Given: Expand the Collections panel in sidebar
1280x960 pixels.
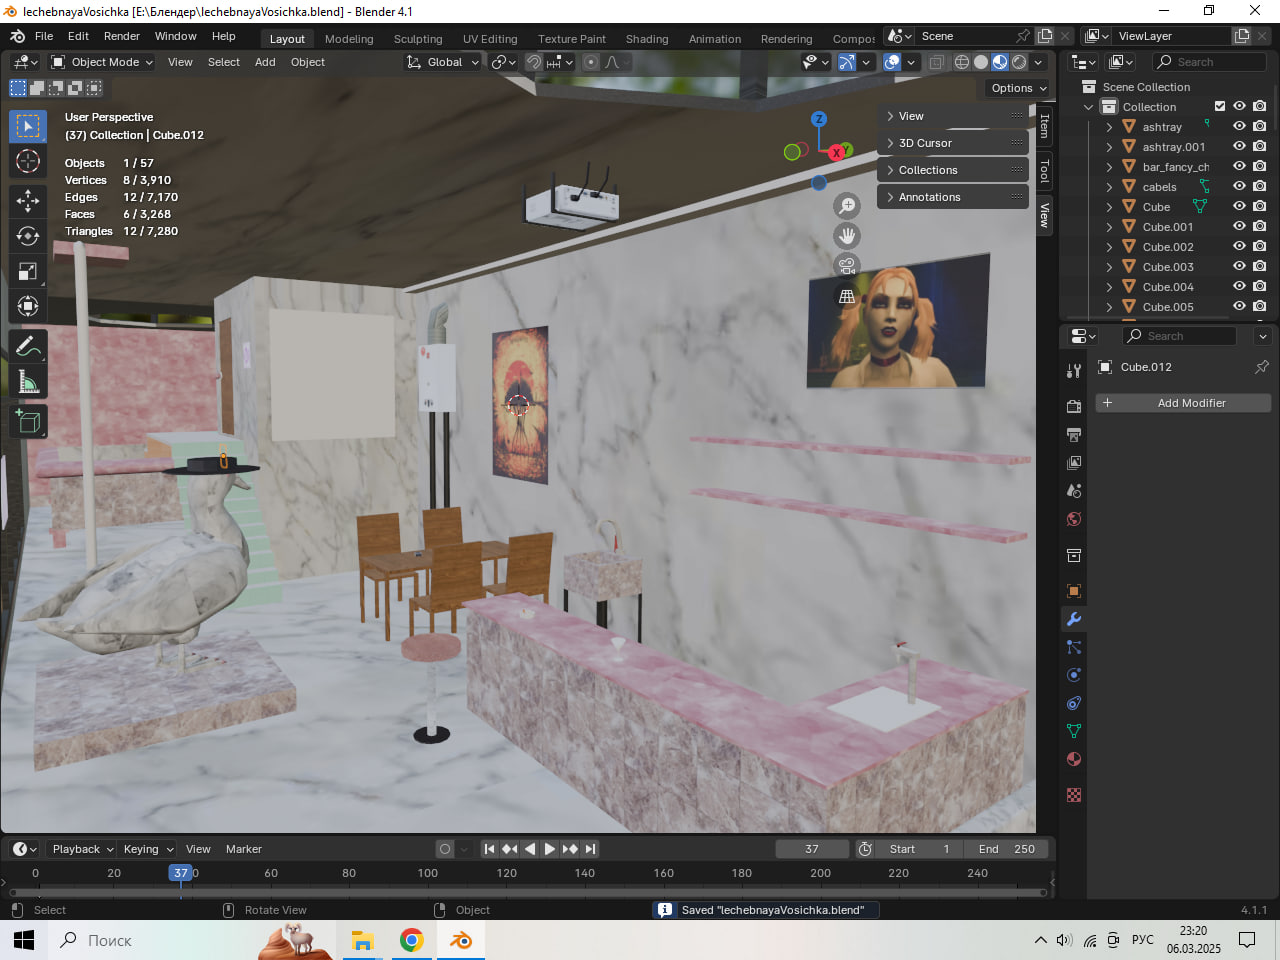Looking at the screenshot, I should pos(953,170).
